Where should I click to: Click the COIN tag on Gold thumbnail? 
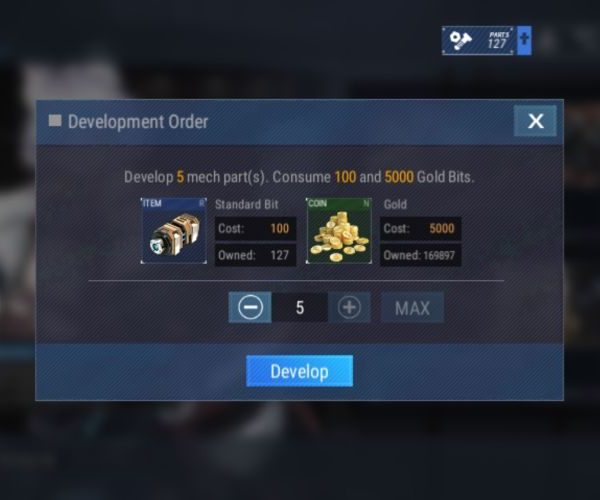[318, 203]
